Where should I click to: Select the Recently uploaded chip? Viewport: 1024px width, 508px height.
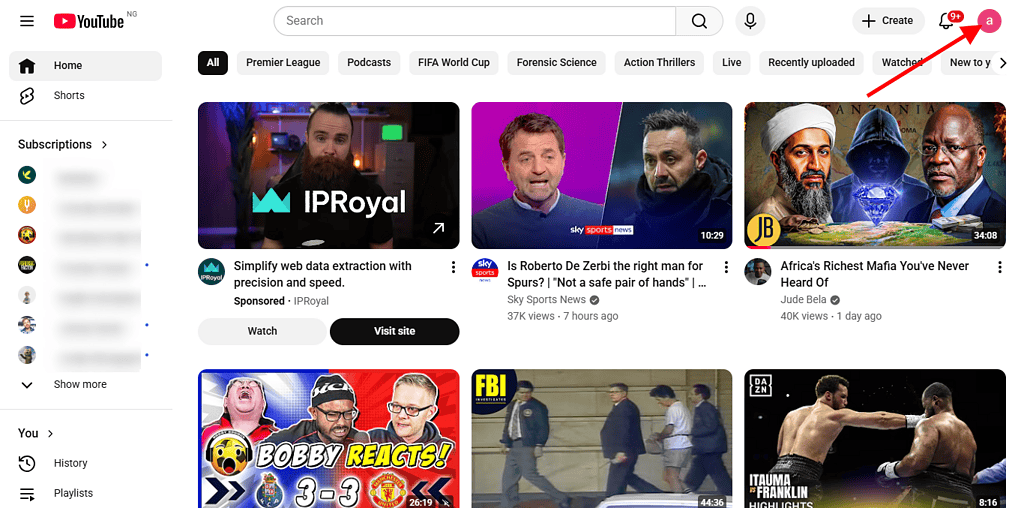(x=811, y=63)
